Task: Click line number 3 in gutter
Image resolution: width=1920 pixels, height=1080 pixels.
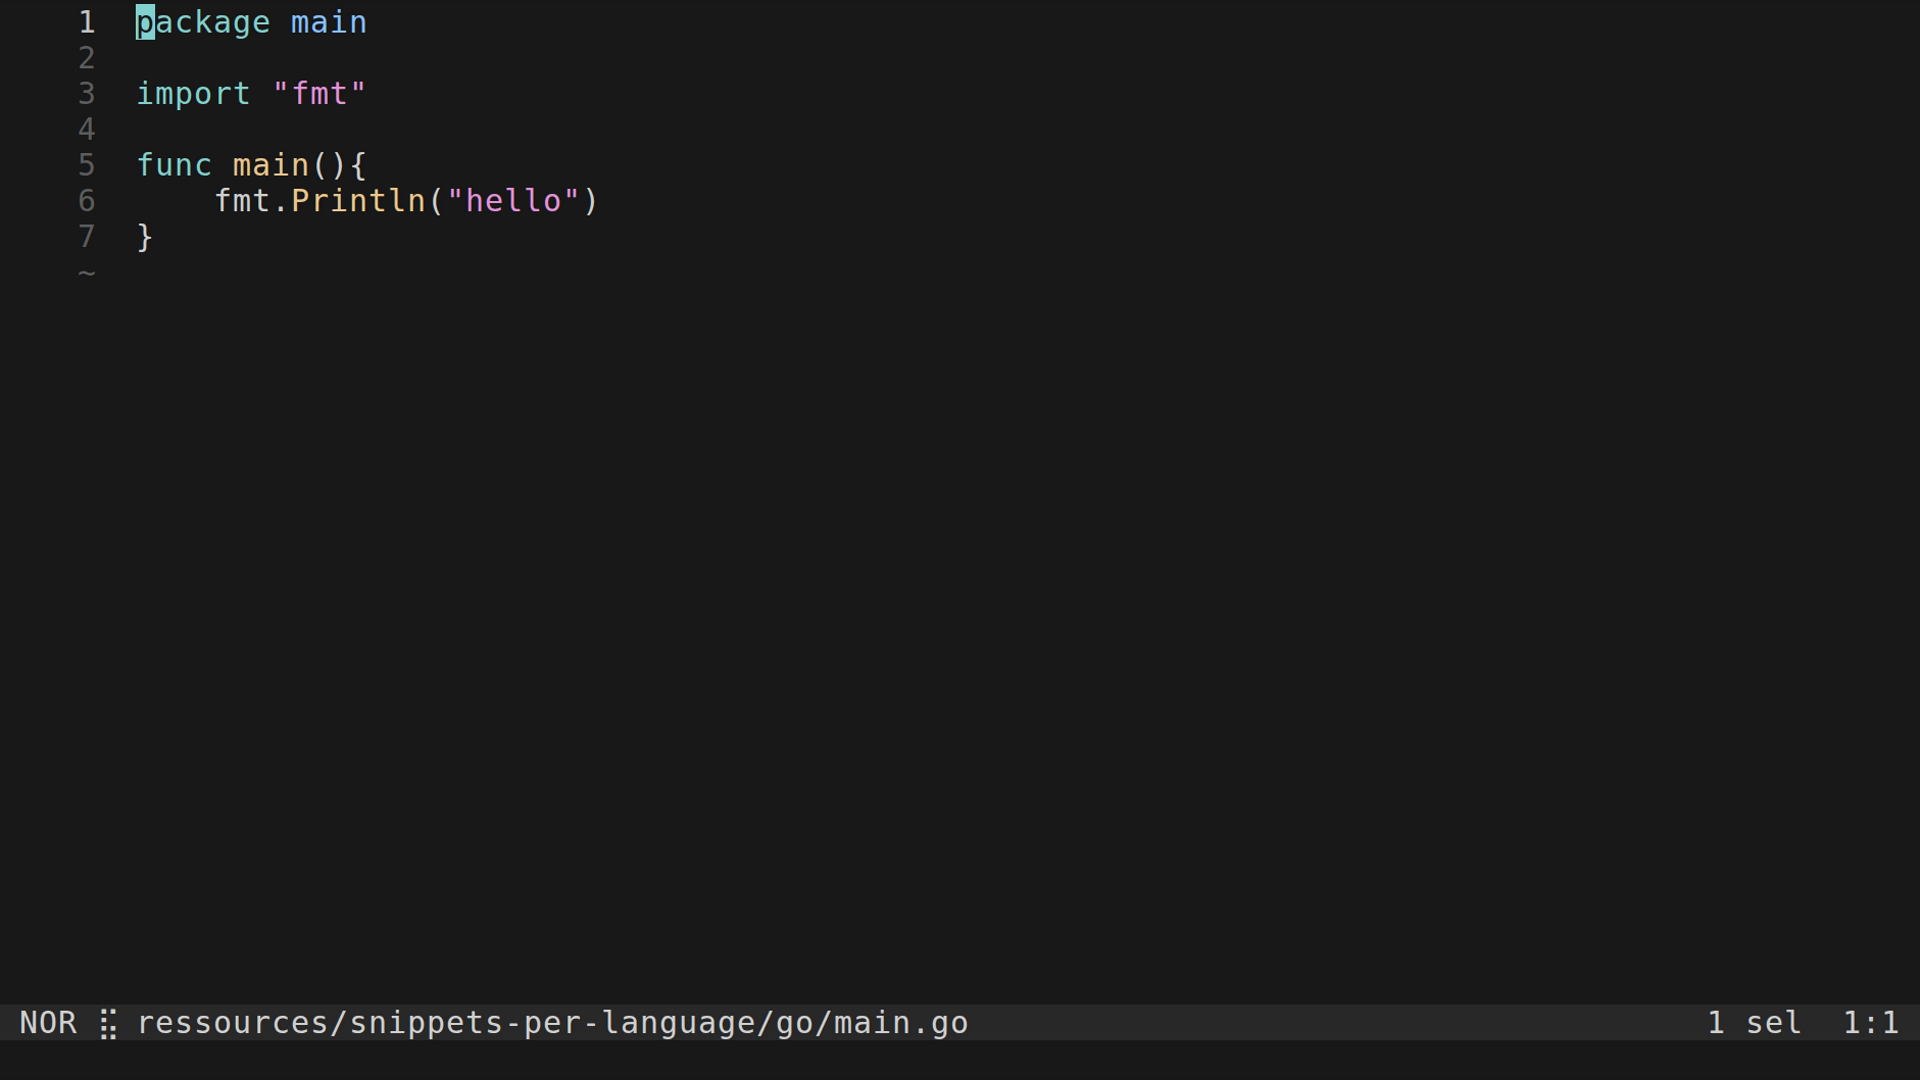Action: click(x=87, y=94)
